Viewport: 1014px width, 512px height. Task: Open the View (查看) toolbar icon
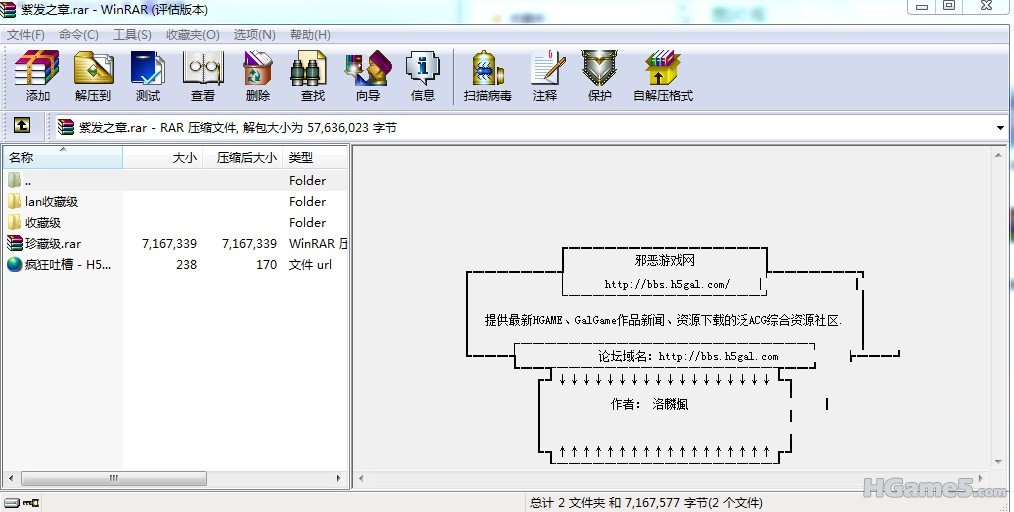[x=203, y=76]
